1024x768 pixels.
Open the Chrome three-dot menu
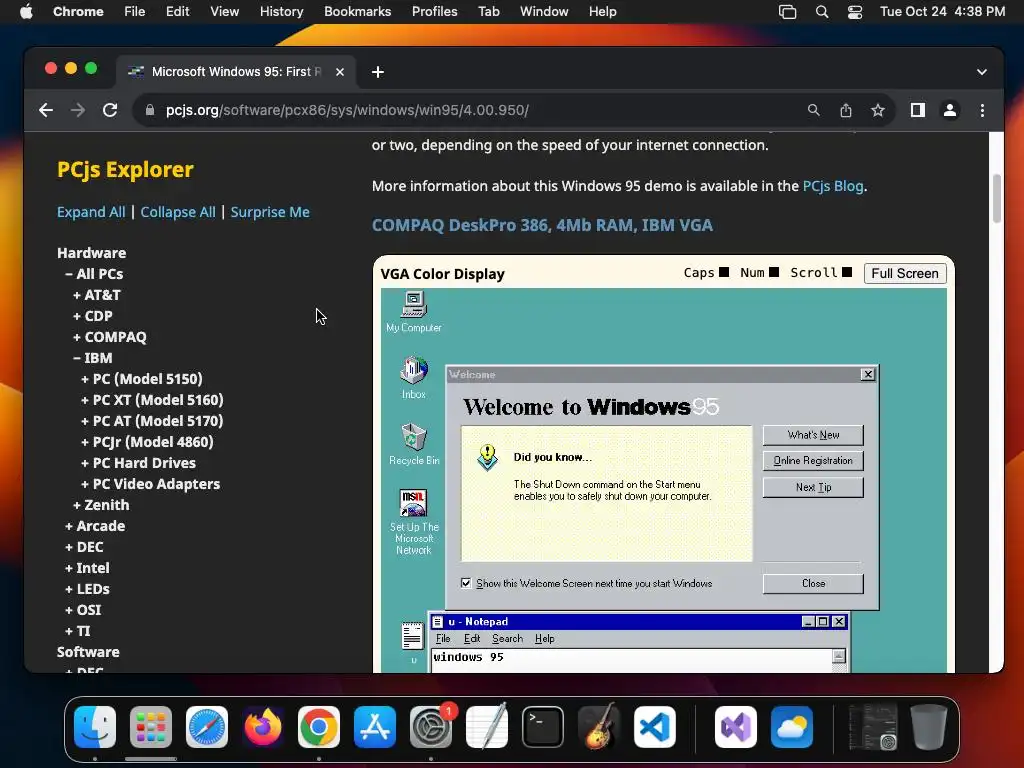[982, 110]
